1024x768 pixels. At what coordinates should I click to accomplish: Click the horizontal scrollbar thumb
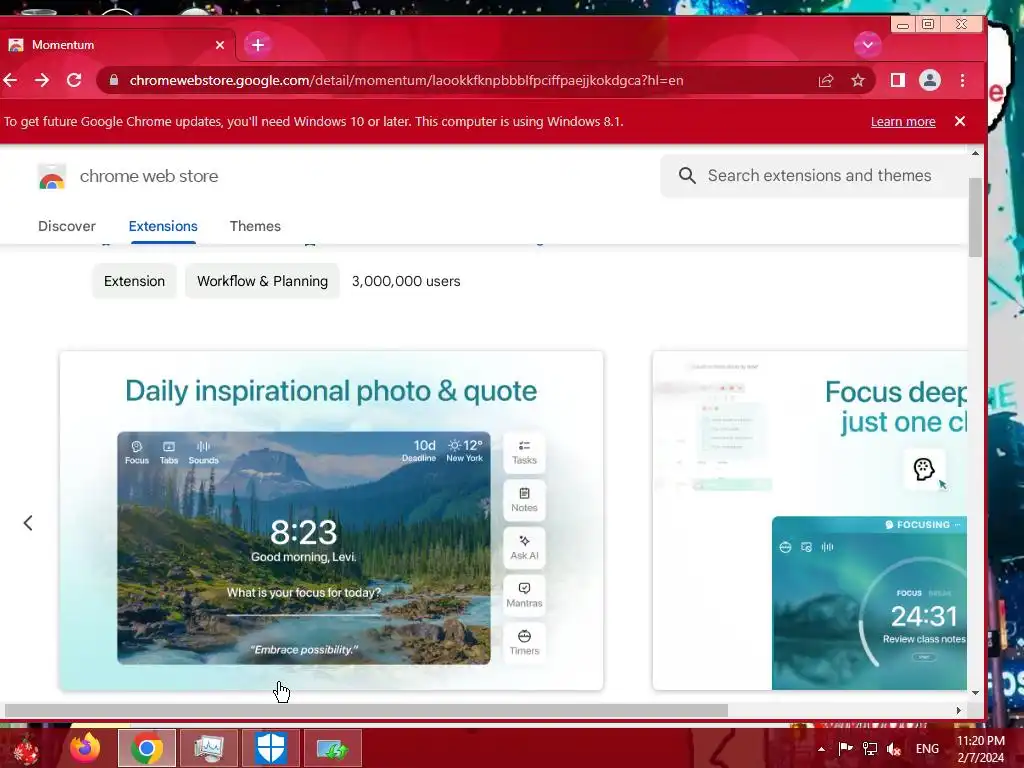coord(366,711)
